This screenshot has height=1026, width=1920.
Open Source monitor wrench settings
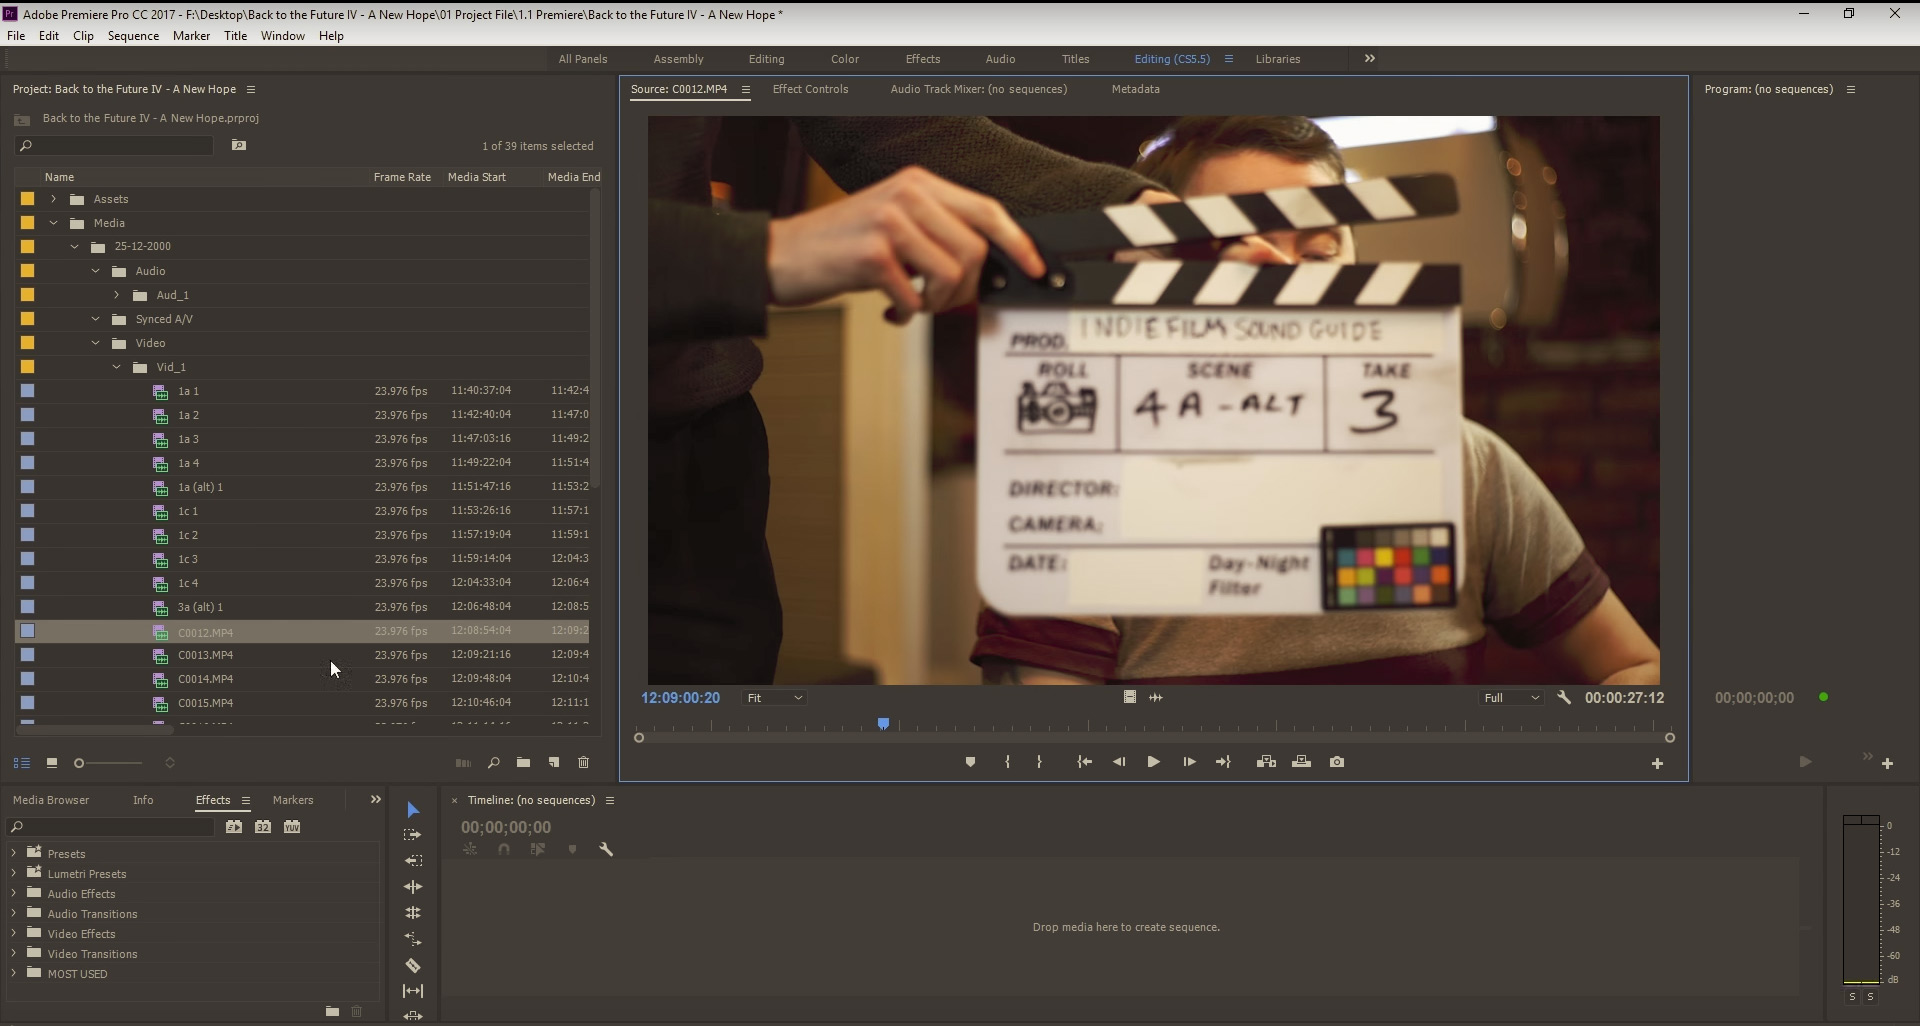pos(1564,698)
